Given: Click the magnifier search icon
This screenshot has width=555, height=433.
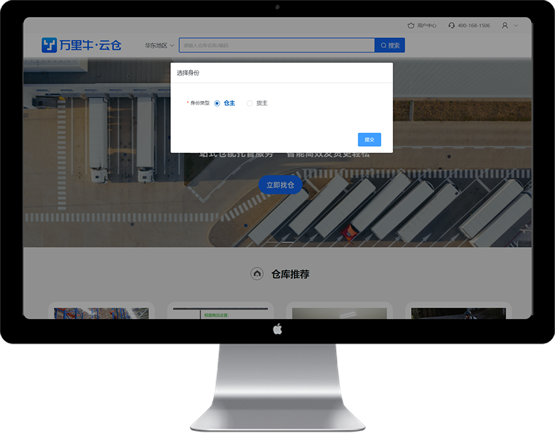Looking at the screenshot, I should (384, 45).
